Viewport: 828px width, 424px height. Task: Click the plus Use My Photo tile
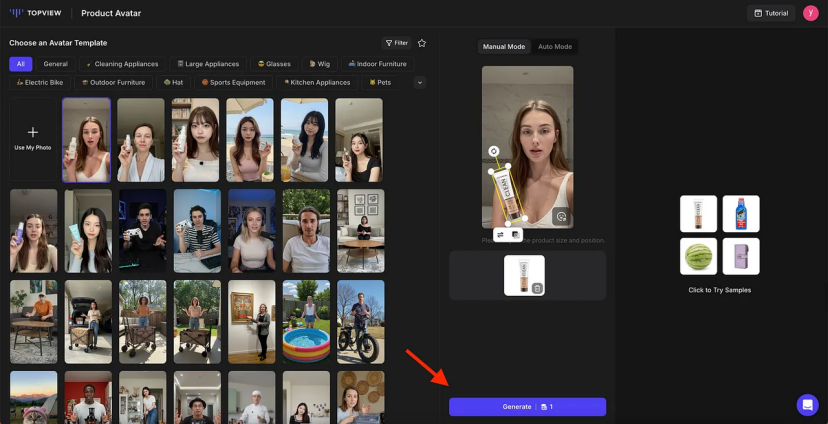point(33,139)
